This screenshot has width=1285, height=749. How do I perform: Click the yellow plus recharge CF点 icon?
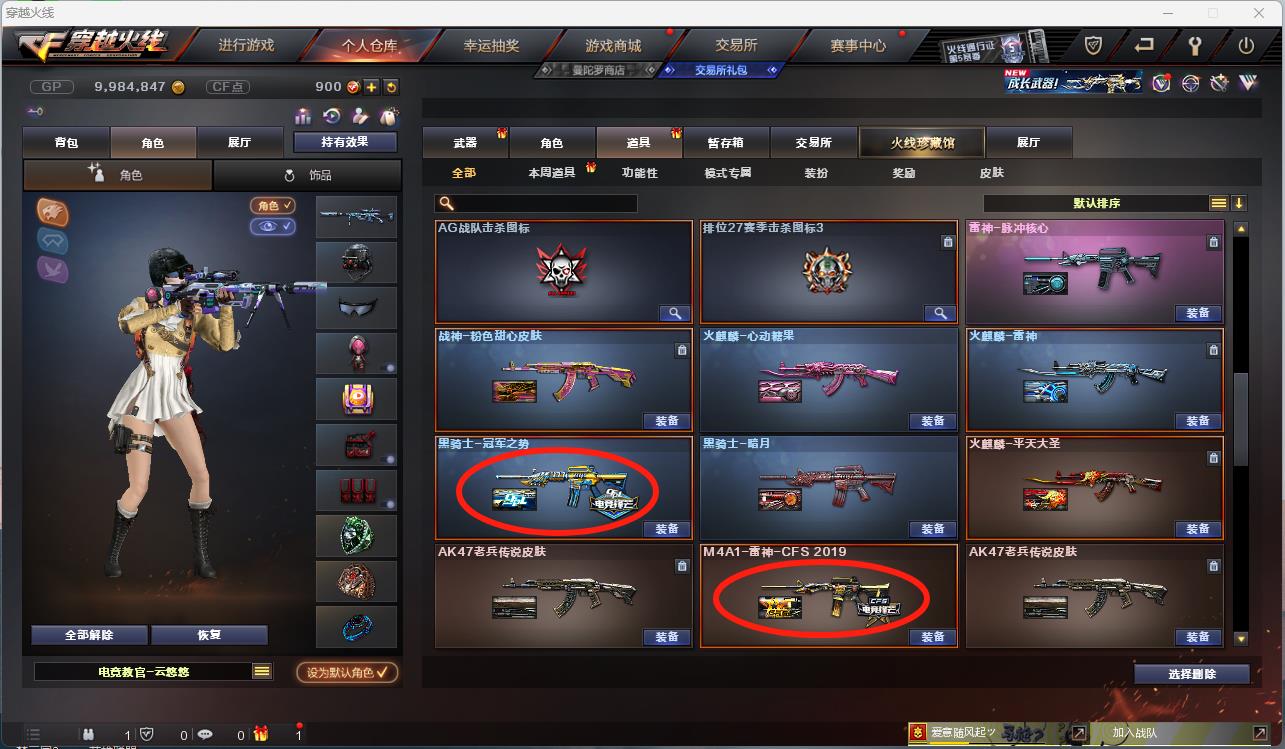[x=371, y=87]
